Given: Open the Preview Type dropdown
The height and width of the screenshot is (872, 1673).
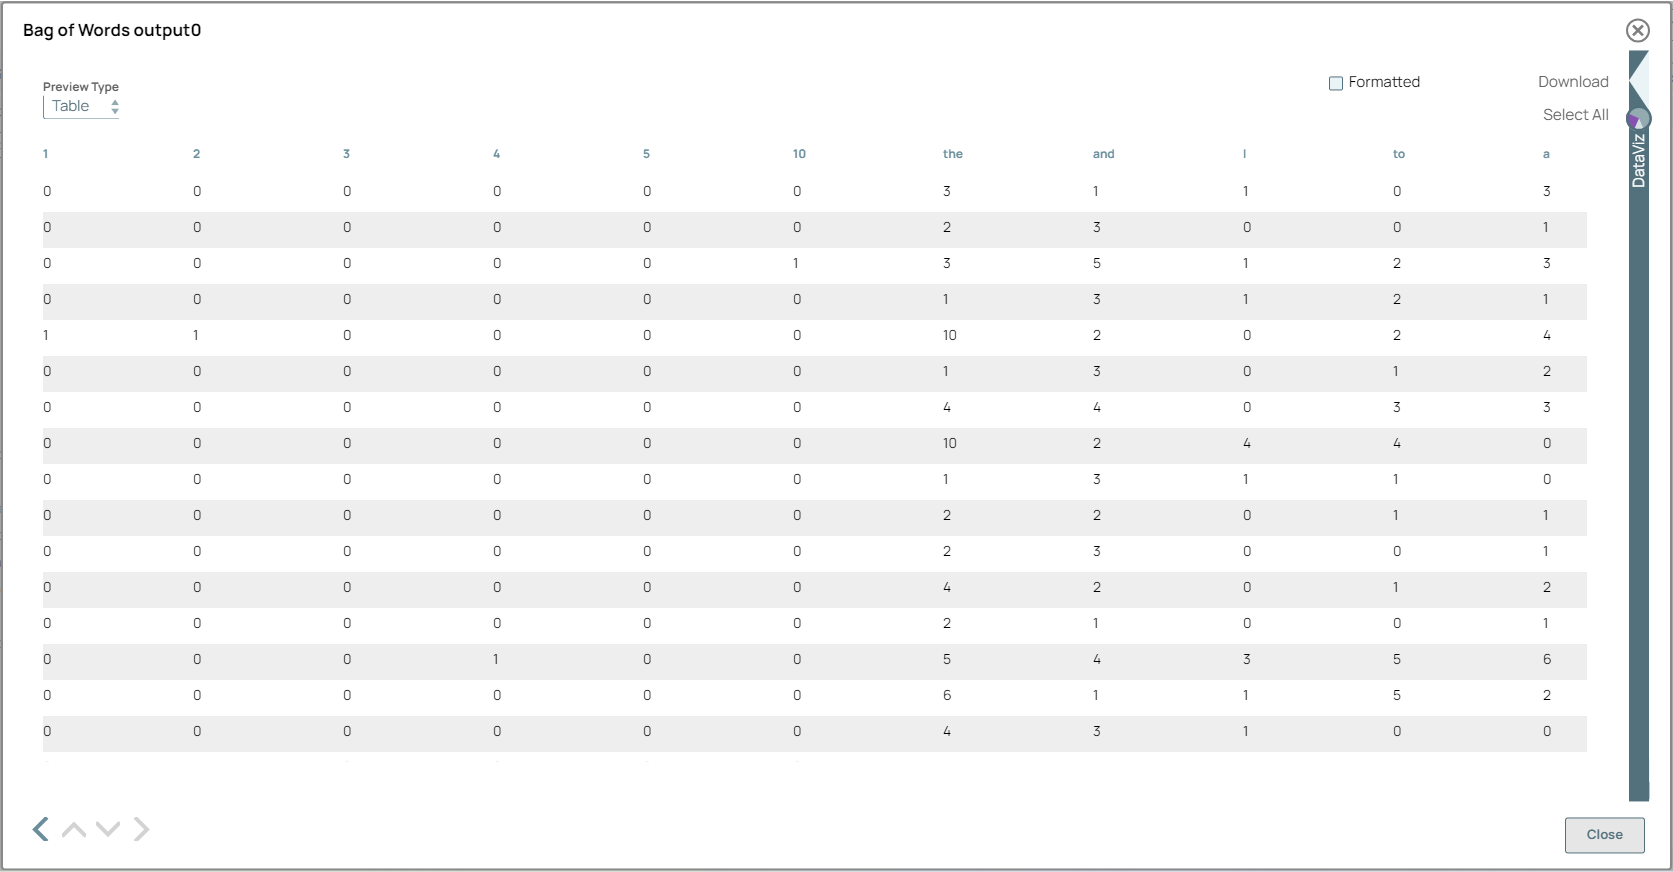Looking at the screenshot, I should [81, 106].
